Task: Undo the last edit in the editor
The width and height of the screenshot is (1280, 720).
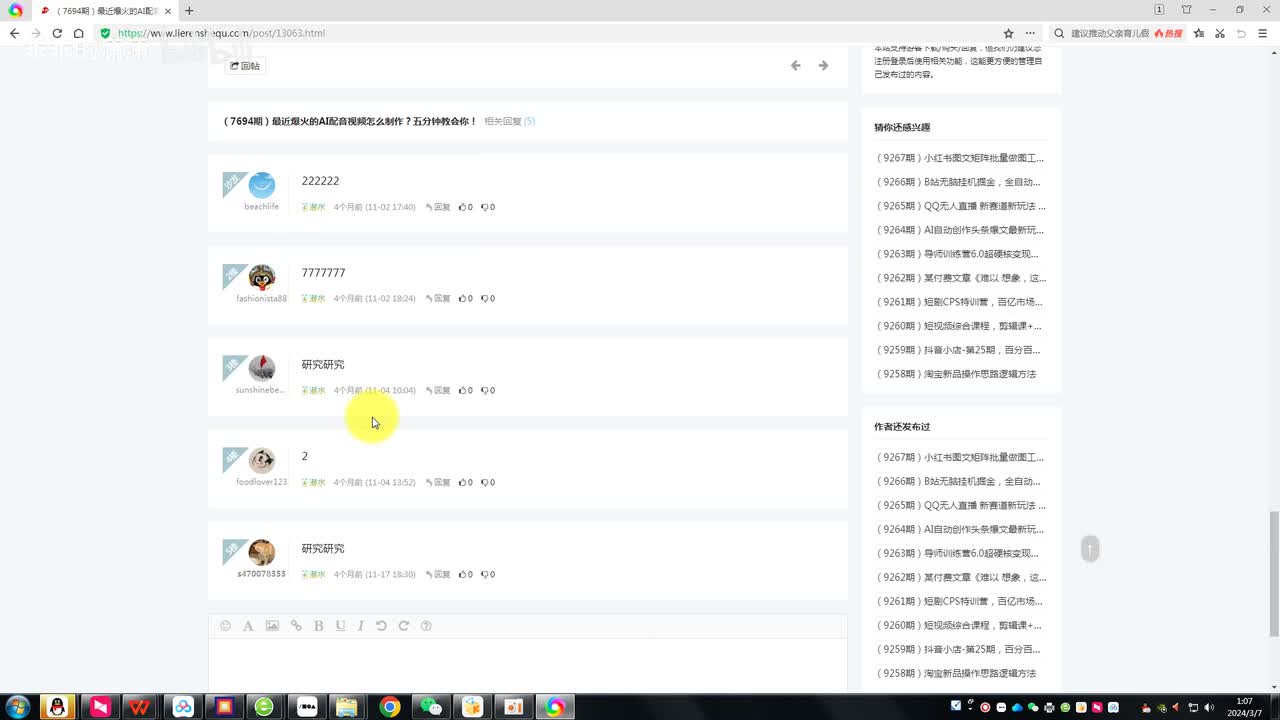Action: tap(381, 626)
